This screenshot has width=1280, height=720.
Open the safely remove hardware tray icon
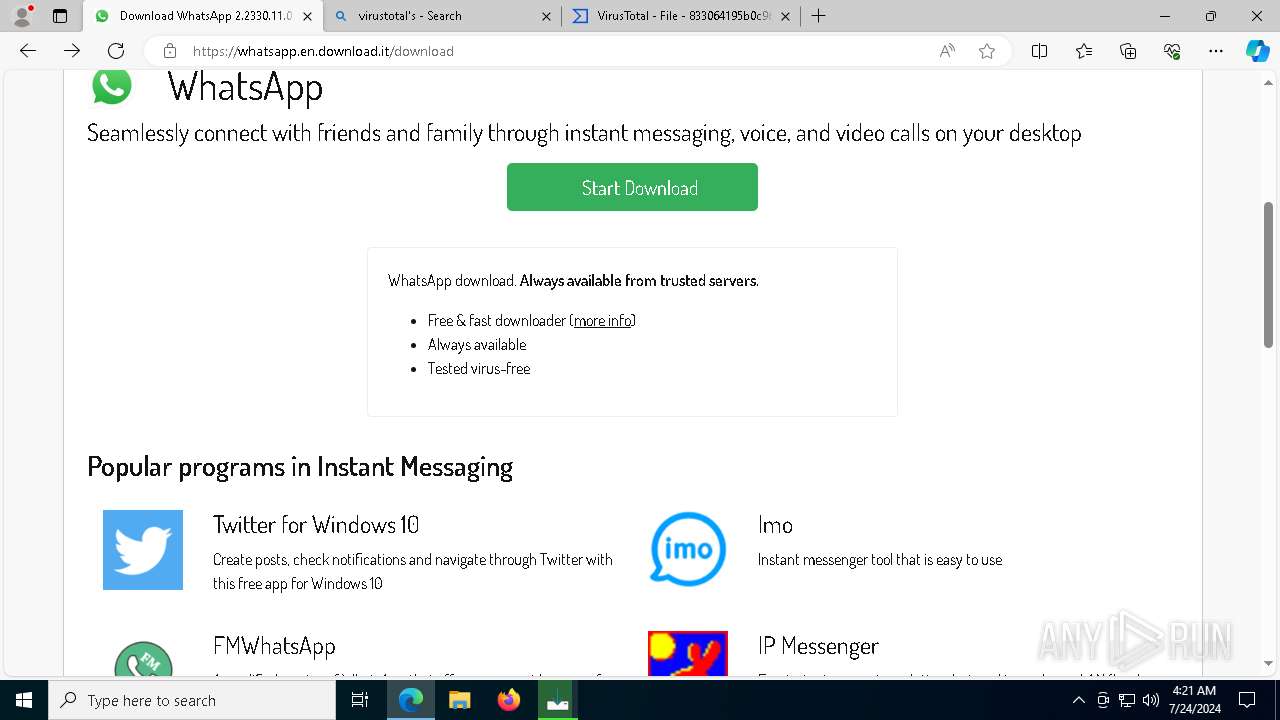[1103, 700]
